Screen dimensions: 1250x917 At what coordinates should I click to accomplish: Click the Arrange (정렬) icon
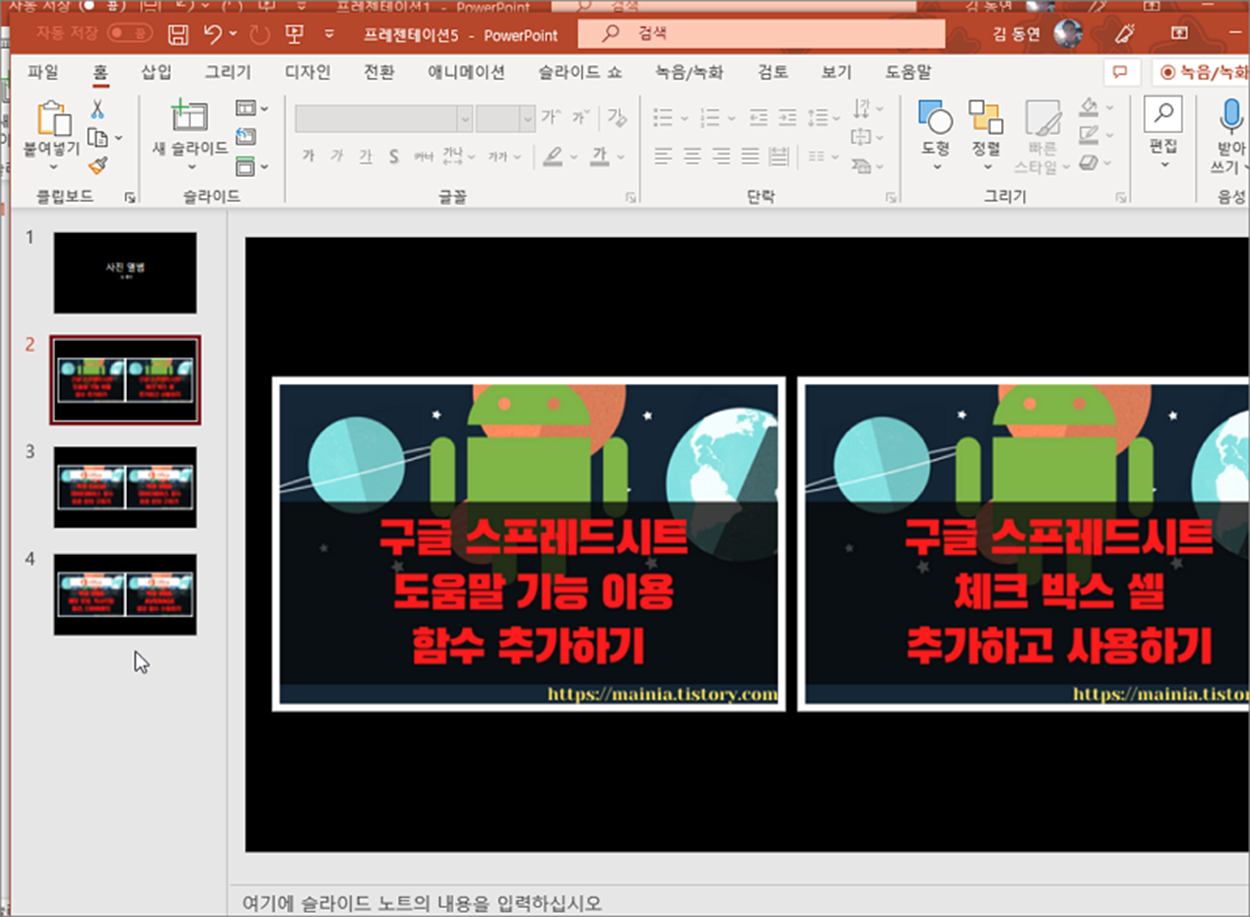click(986, 117)
